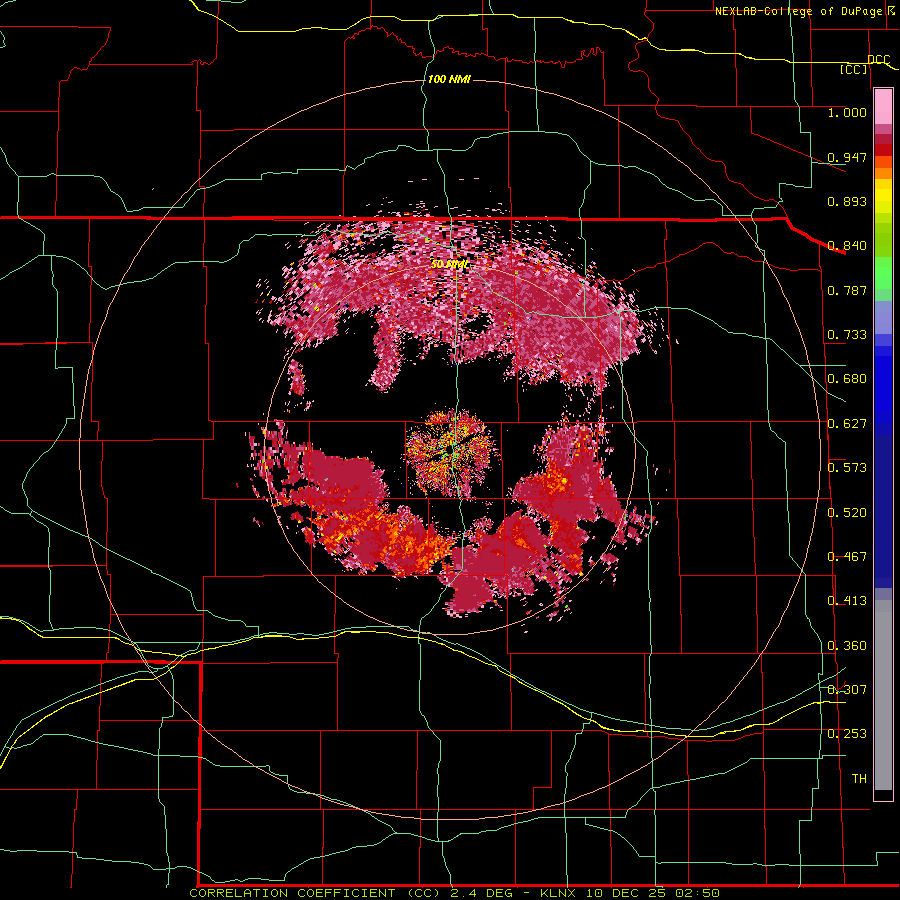Click the 0.680 scale label

[x=847, y=379]
